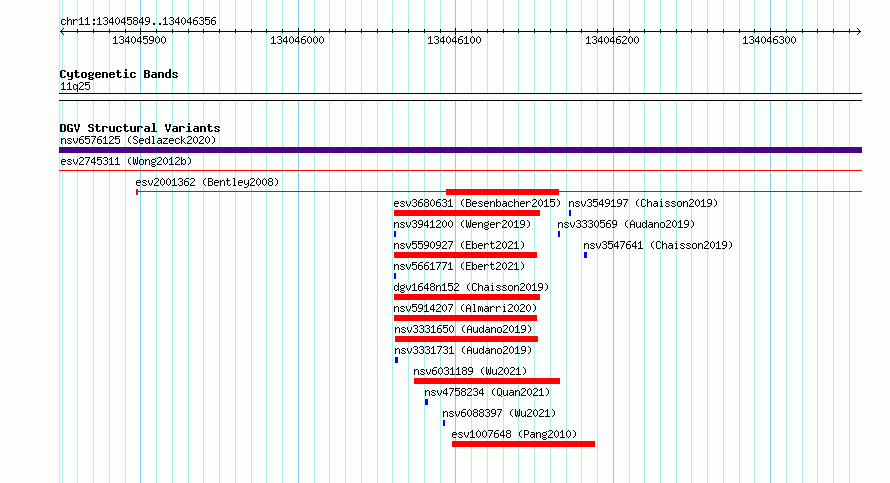
Task: Click ruler position 134046000
Action: (297, 40)
